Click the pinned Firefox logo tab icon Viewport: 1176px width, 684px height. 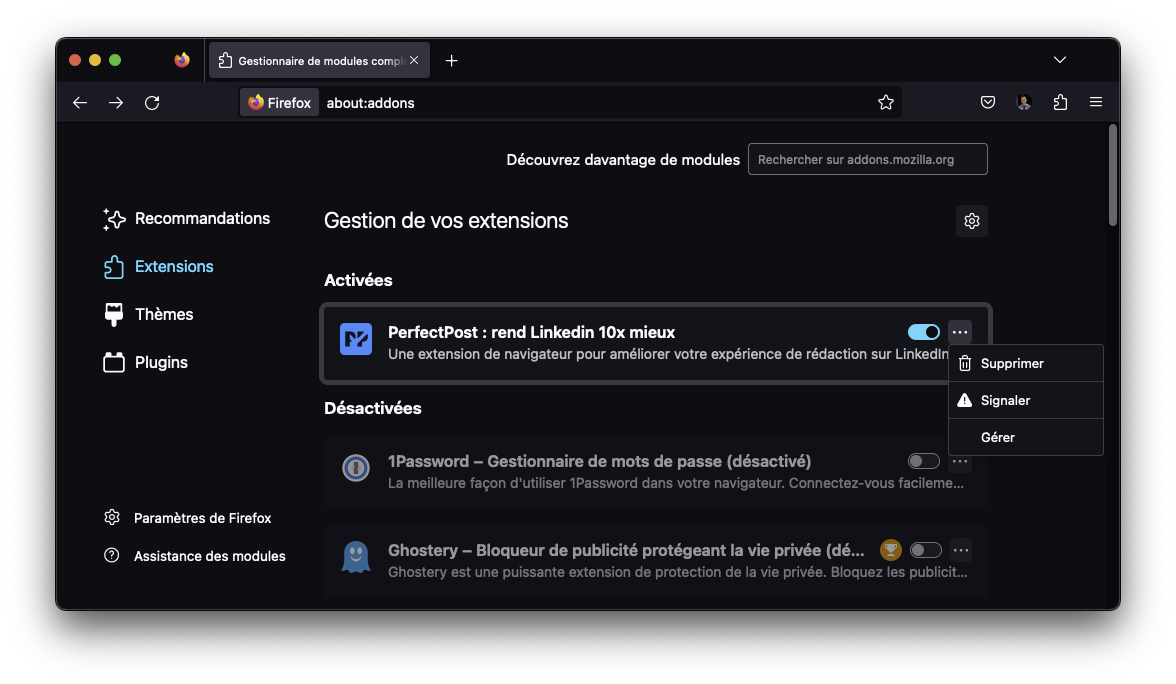coord(182,60)
